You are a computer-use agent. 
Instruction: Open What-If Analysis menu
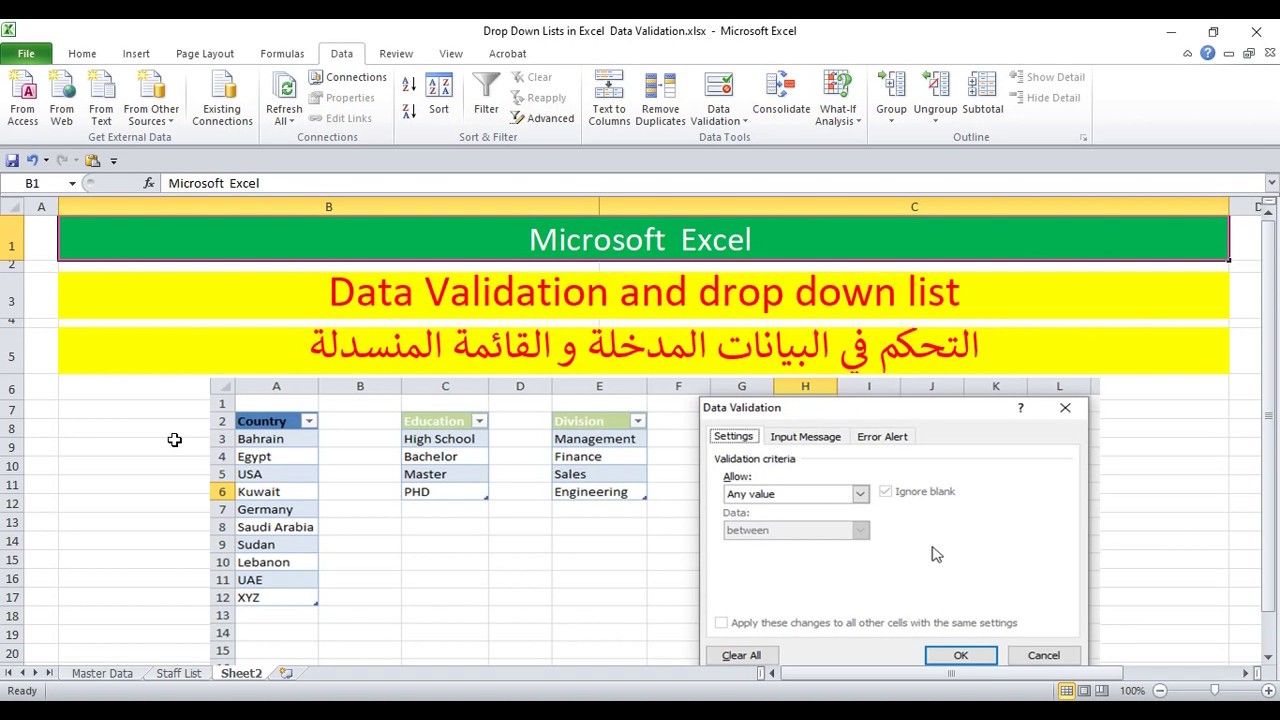pos(838,98)
